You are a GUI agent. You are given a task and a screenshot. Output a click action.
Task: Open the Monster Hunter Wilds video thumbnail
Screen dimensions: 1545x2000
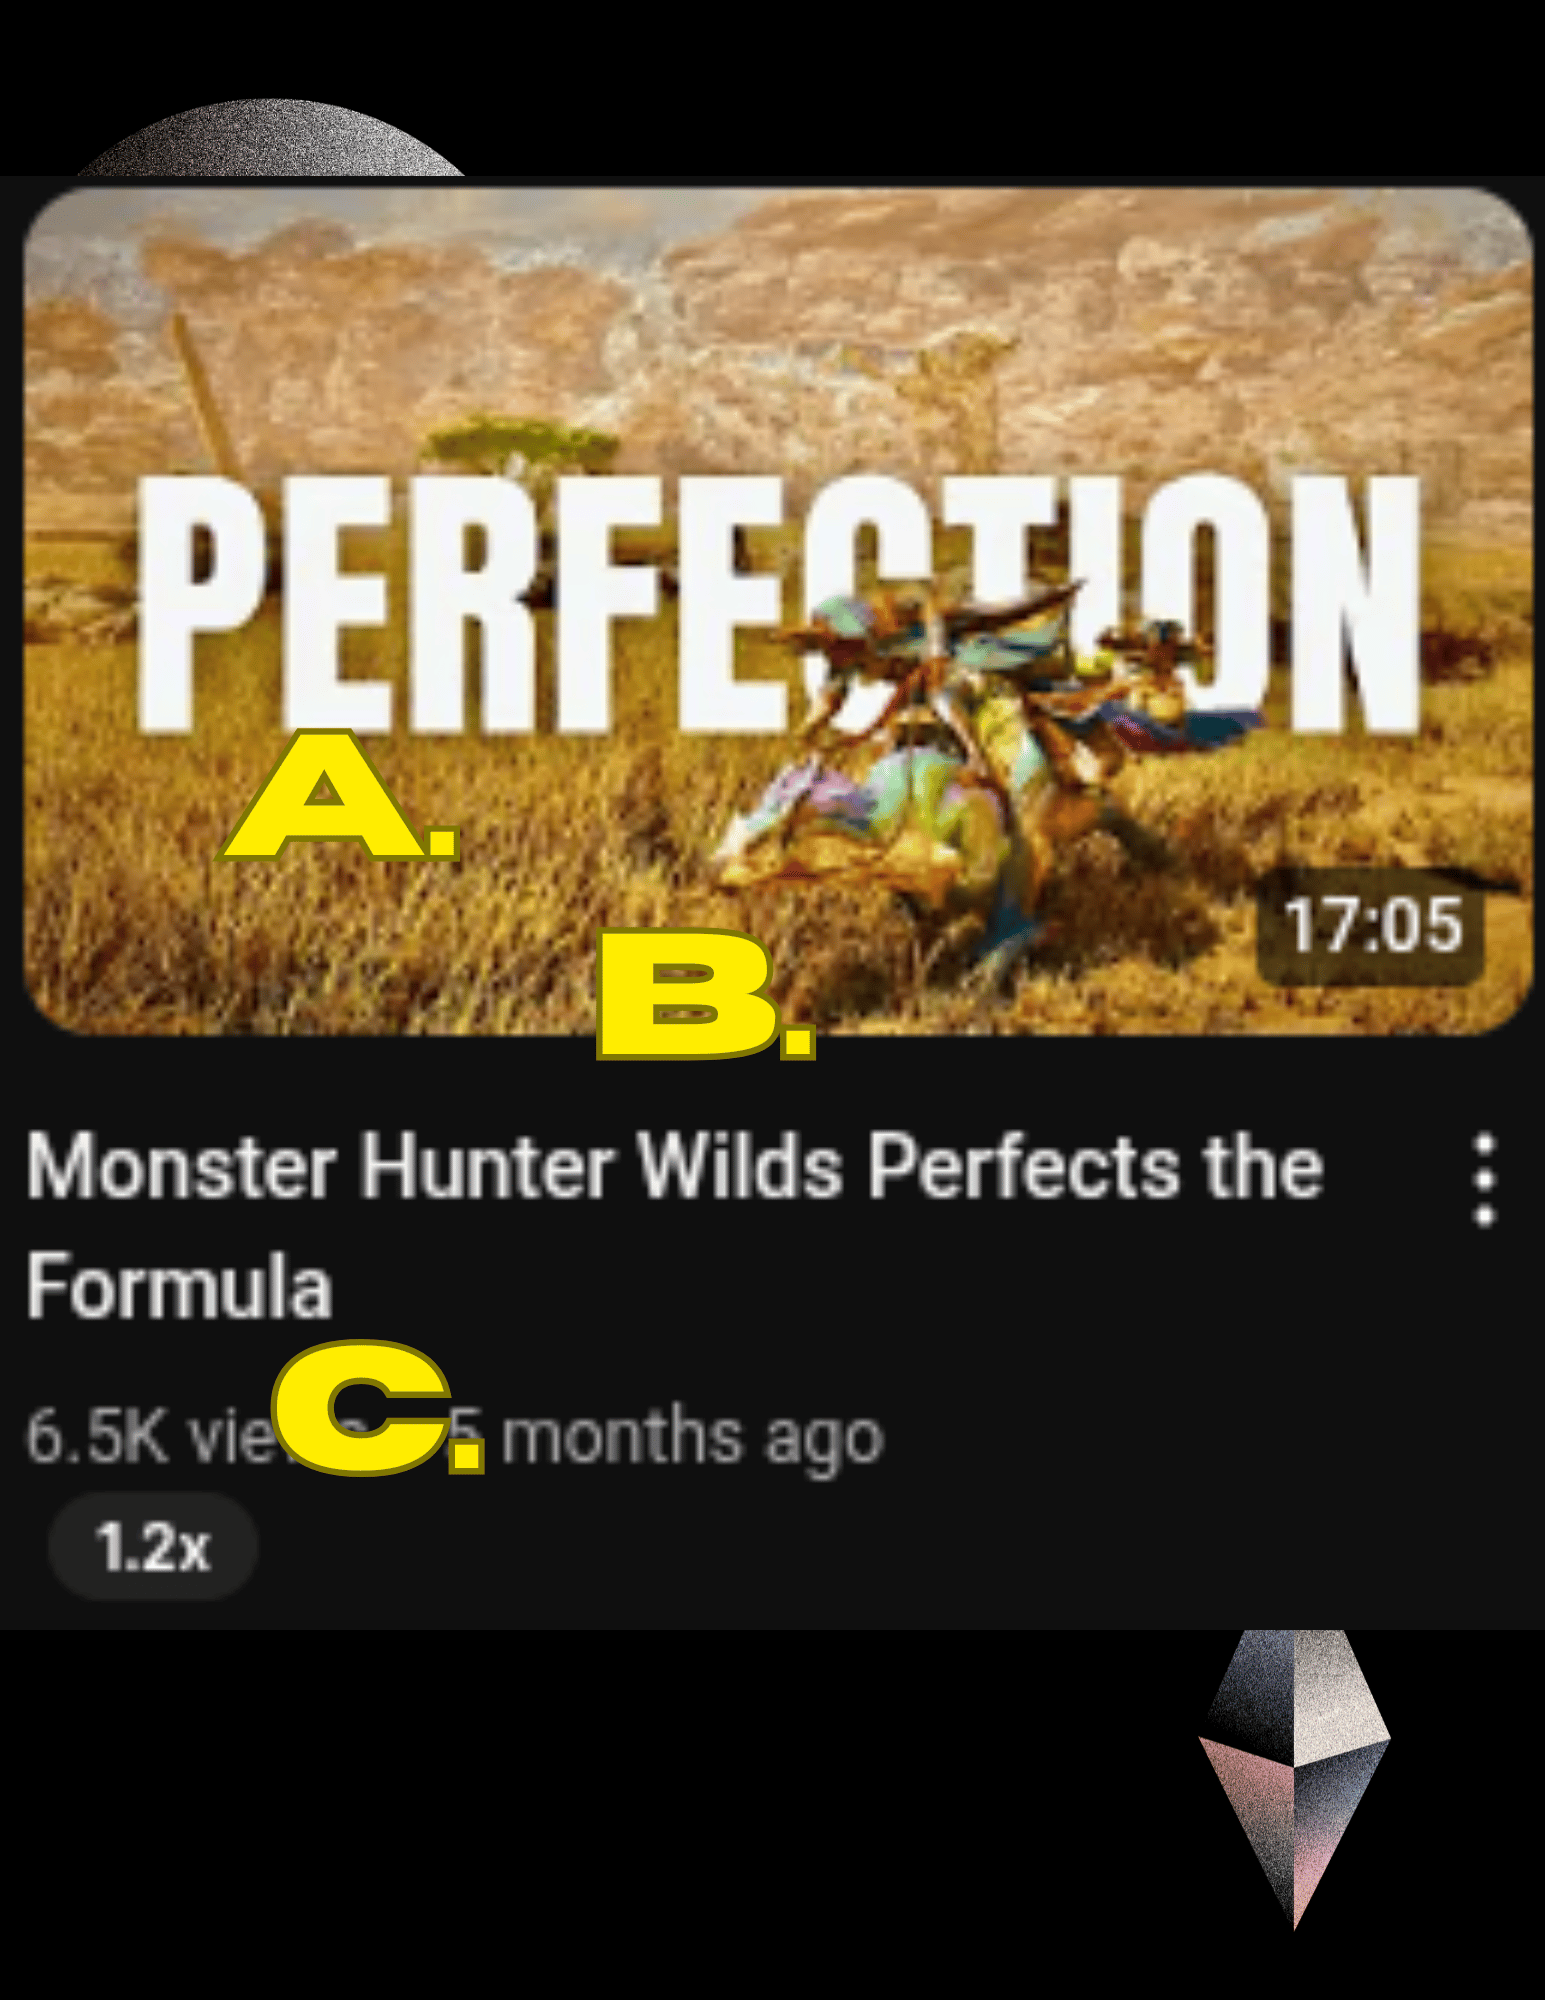pos(778,610)
